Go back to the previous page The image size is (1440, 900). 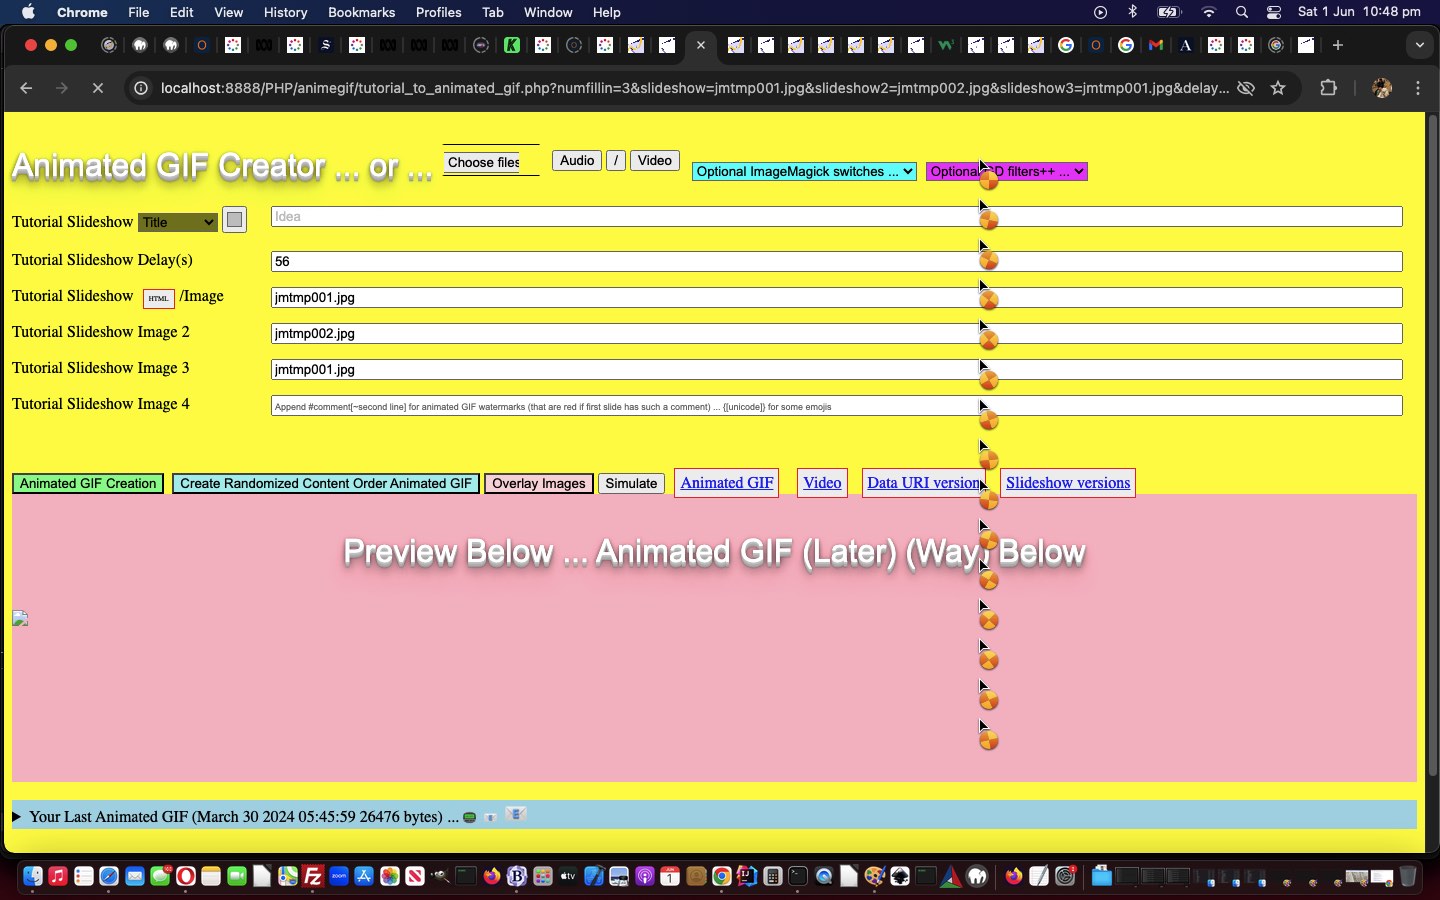pos(27,88)
